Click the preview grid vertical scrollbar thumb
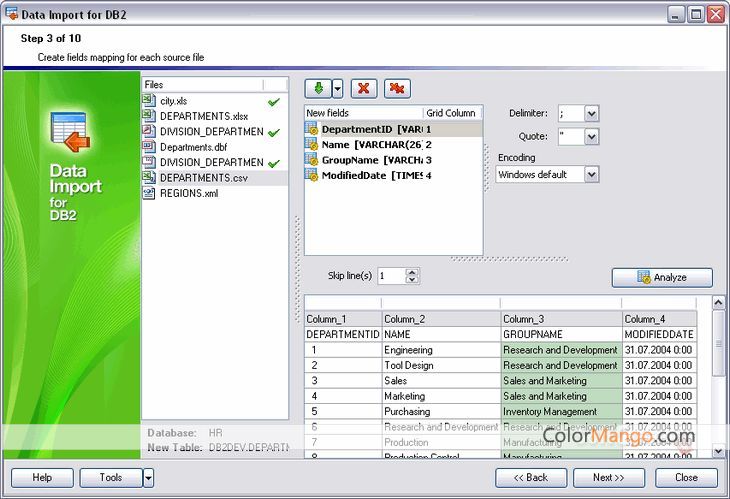This screenshot has width=730, height=499. [x=718, y=344]
